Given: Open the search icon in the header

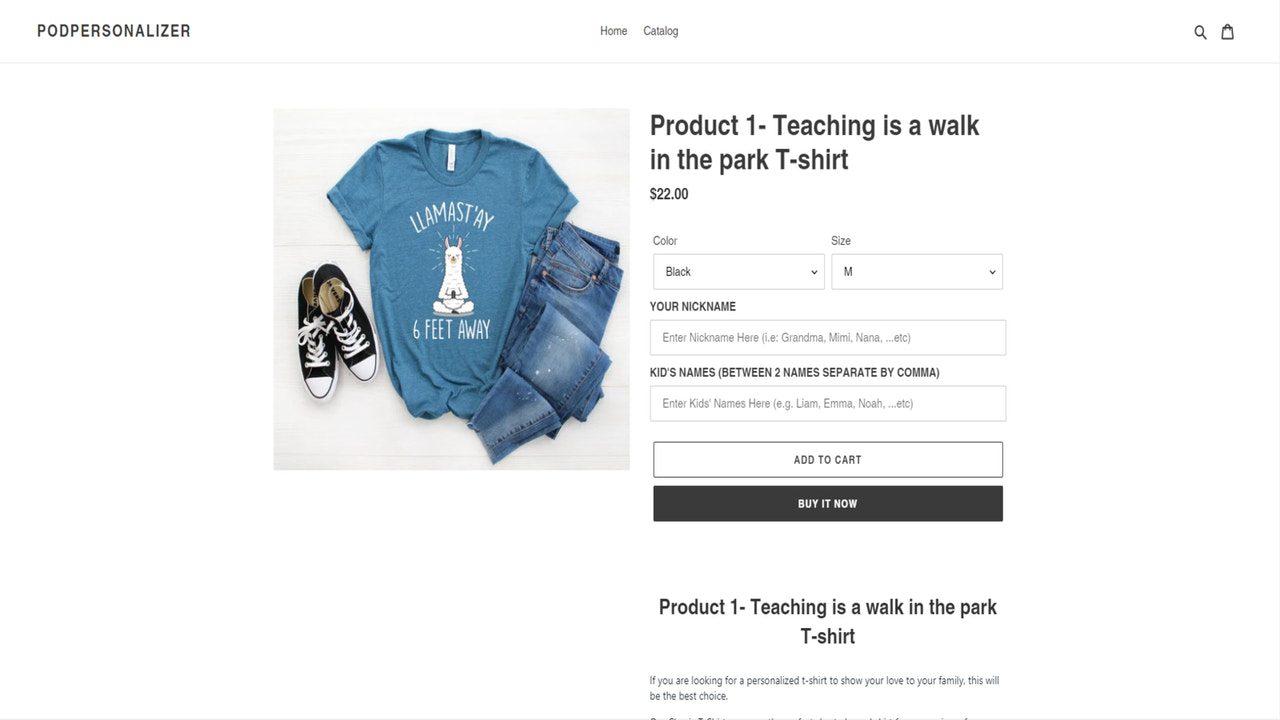Looking at the screenshot, I should click(x=1200, y=31).
